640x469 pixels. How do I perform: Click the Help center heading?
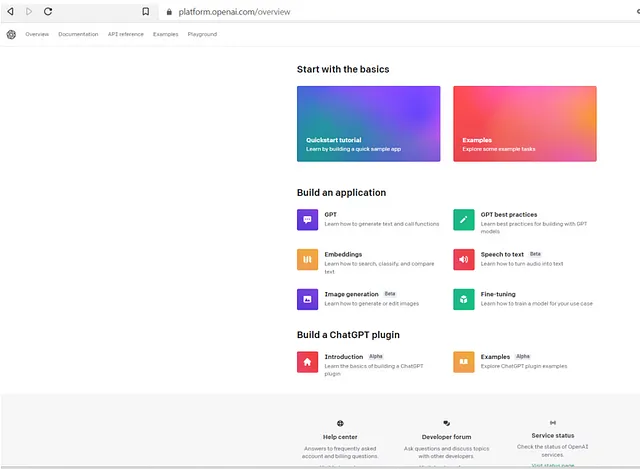click(340, 437)
